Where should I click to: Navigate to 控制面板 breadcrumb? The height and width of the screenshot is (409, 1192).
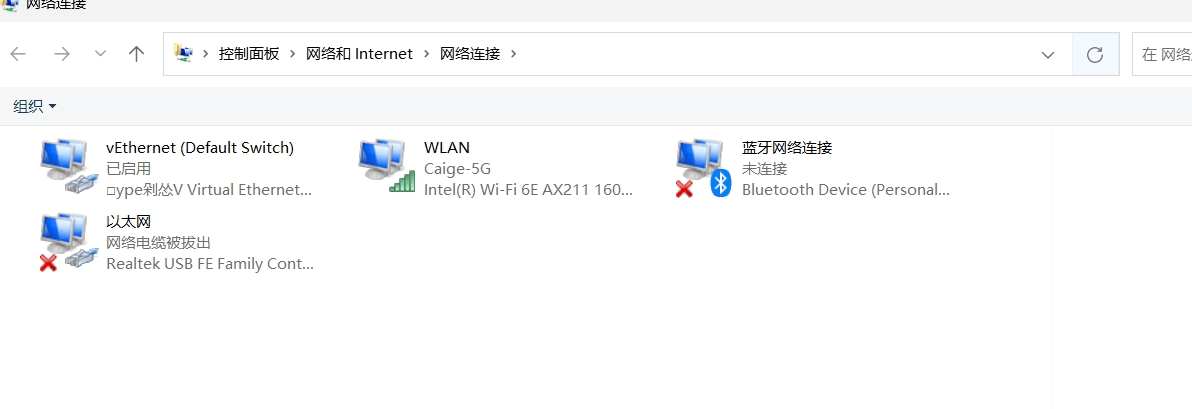(x=249, y=54)
